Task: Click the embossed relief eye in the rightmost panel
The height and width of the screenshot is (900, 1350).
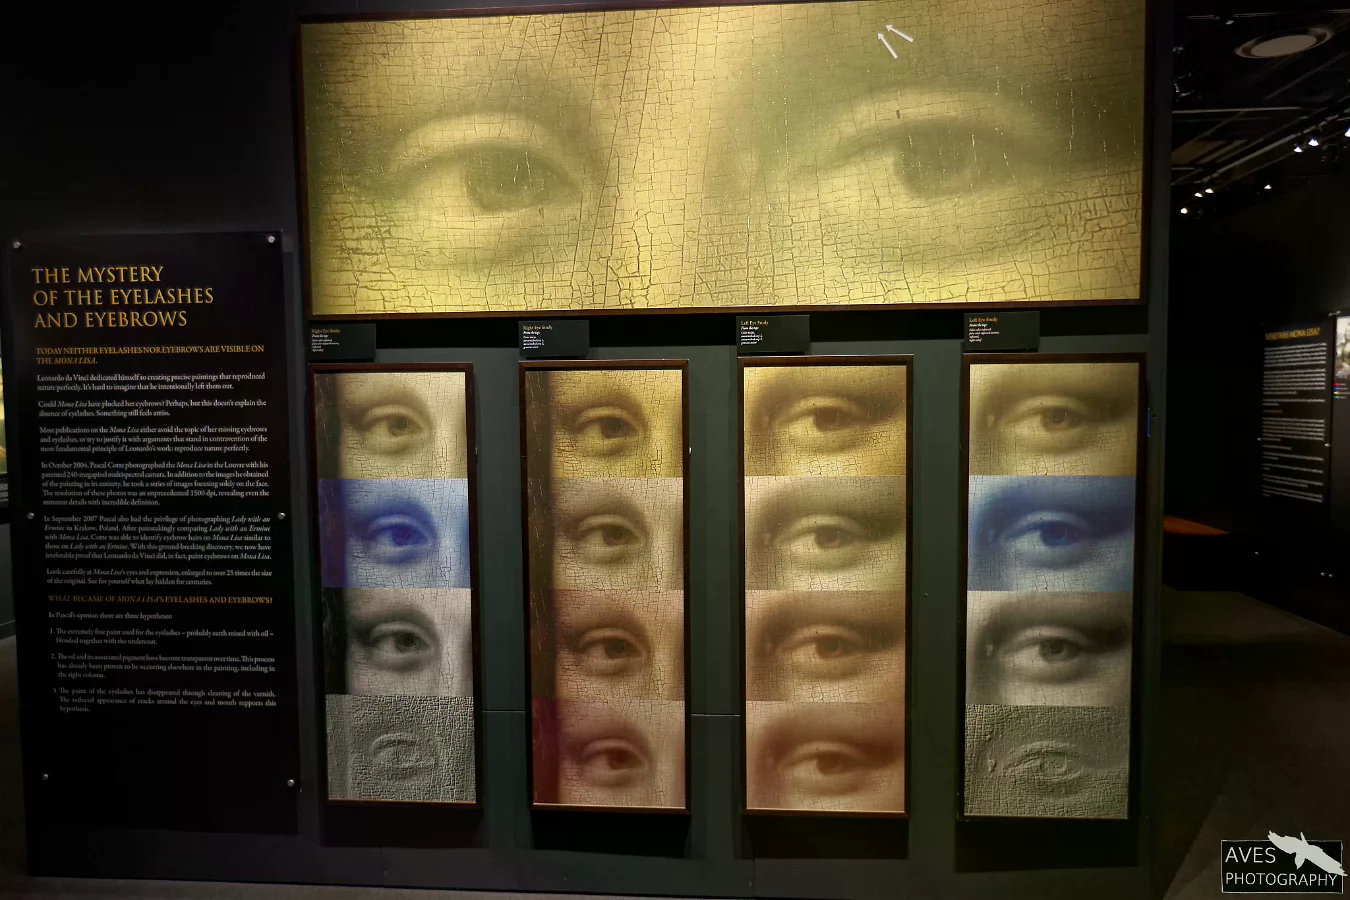Action: (1047, 760)
